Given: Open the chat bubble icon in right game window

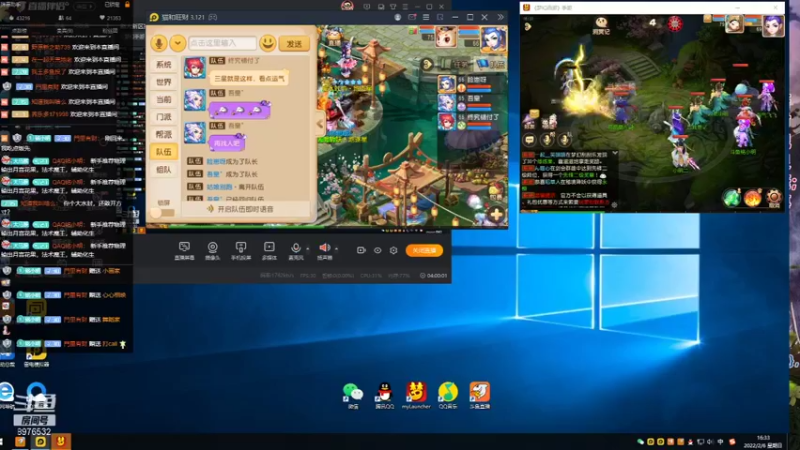Looking at the screenshot, I should click(530, 139).
